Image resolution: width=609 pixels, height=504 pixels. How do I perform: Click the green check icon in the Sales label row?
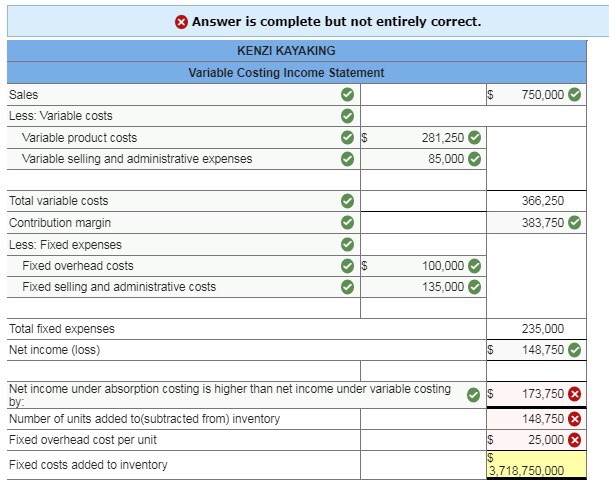(347, 94)
